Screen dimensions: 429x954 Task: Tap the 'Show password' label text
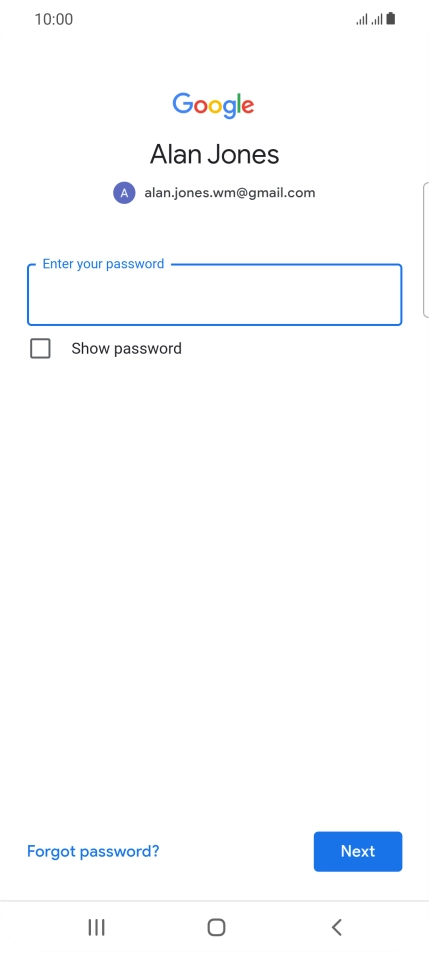pos(127,349)
